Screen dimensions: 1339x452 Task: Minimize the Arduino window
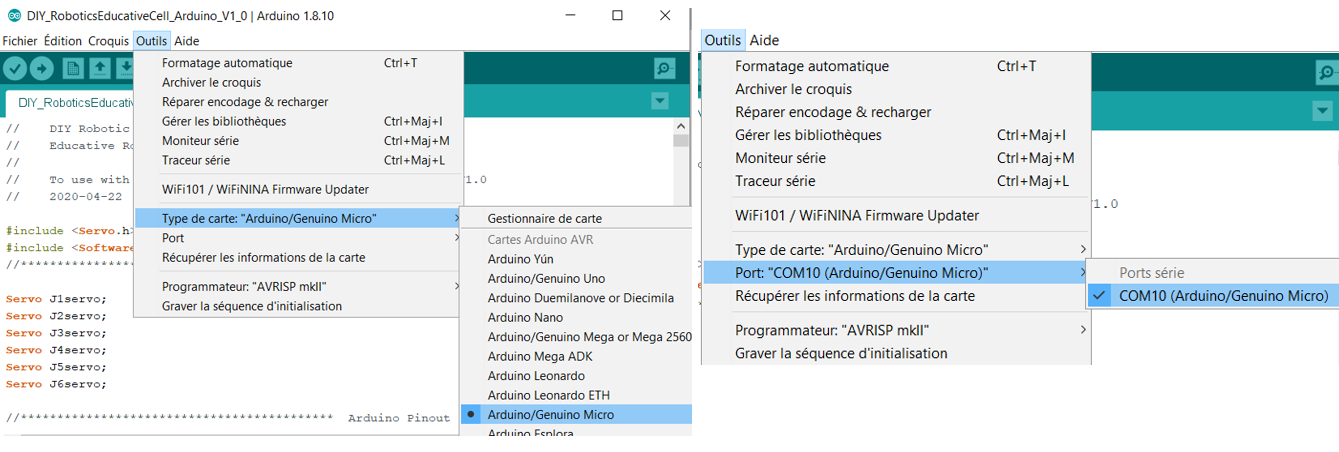click(570, 15)
